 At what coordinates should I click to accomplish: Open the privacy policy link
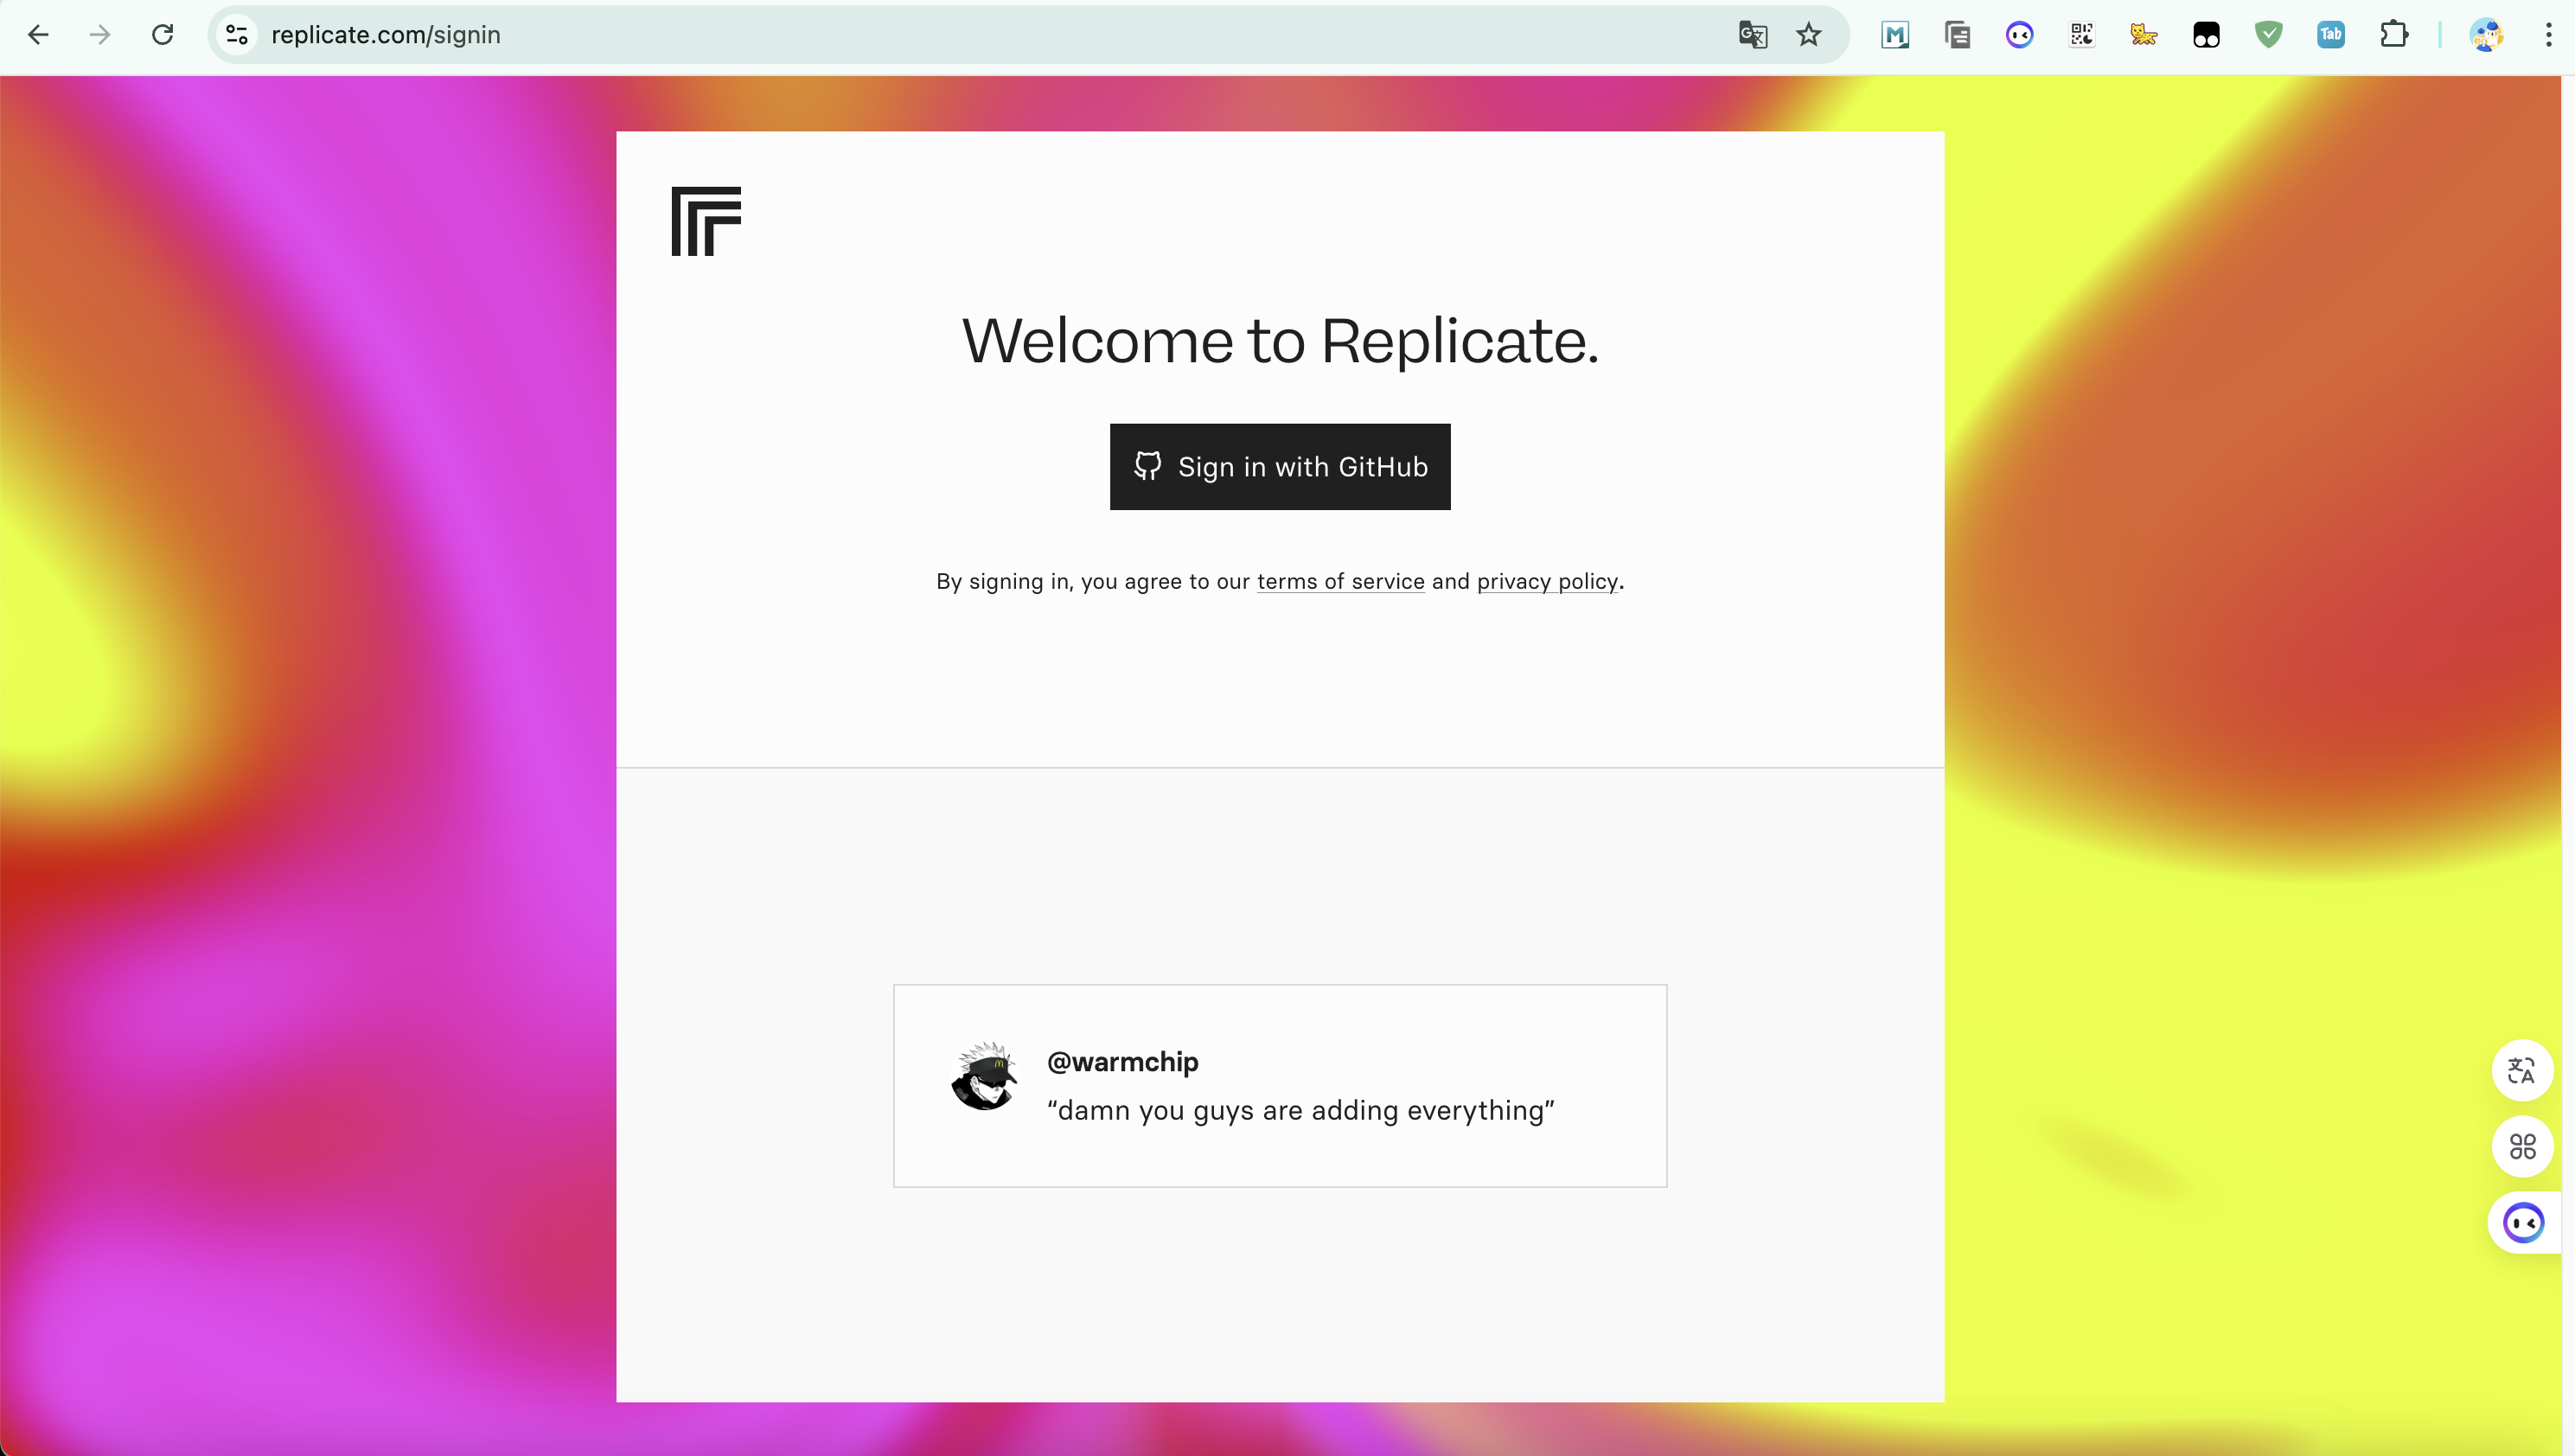tap(1546, 582)
